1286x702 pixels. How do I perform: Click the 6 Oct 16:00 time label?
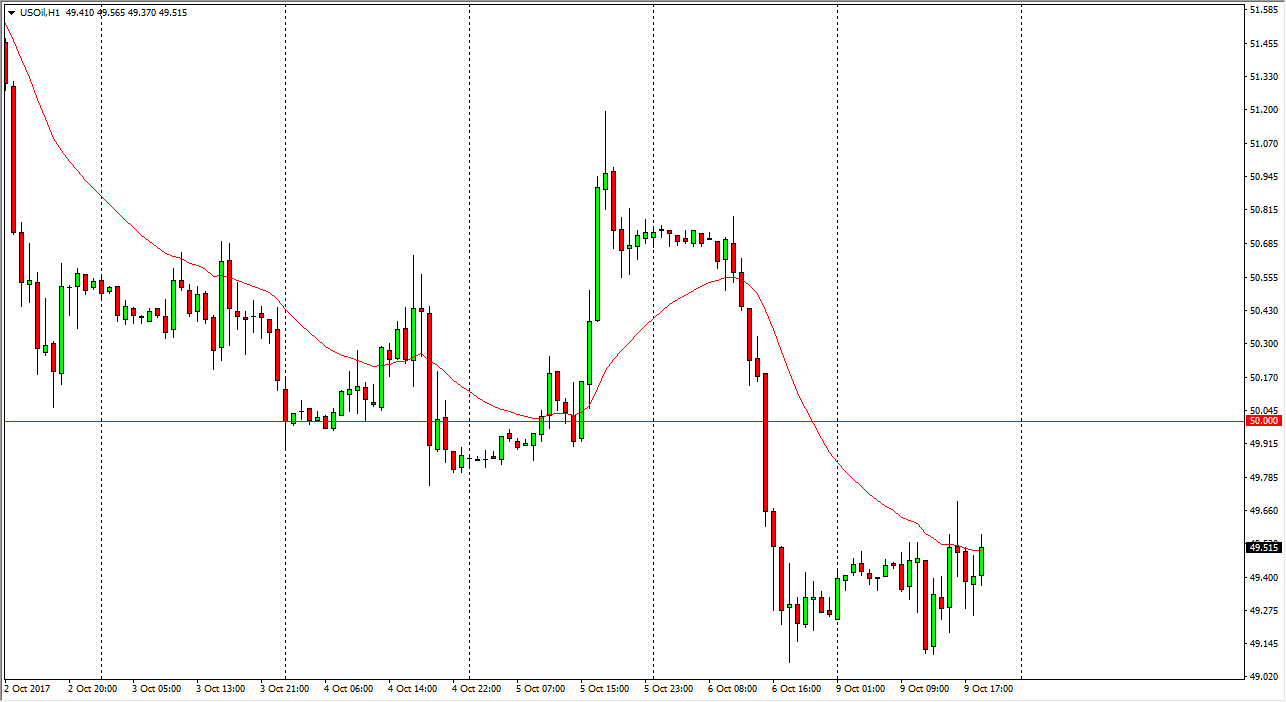[x=797, y=689]
